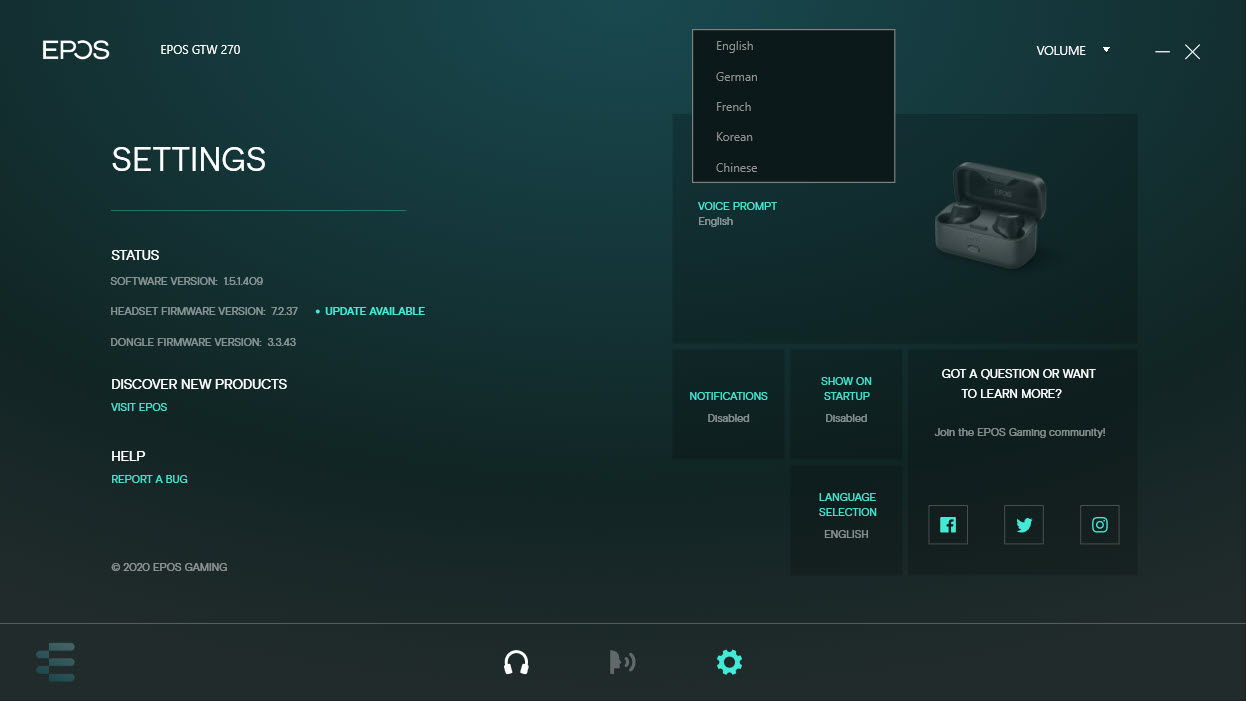
Task: Open the EPOS Twitter page
Action: pos(1024,525)
